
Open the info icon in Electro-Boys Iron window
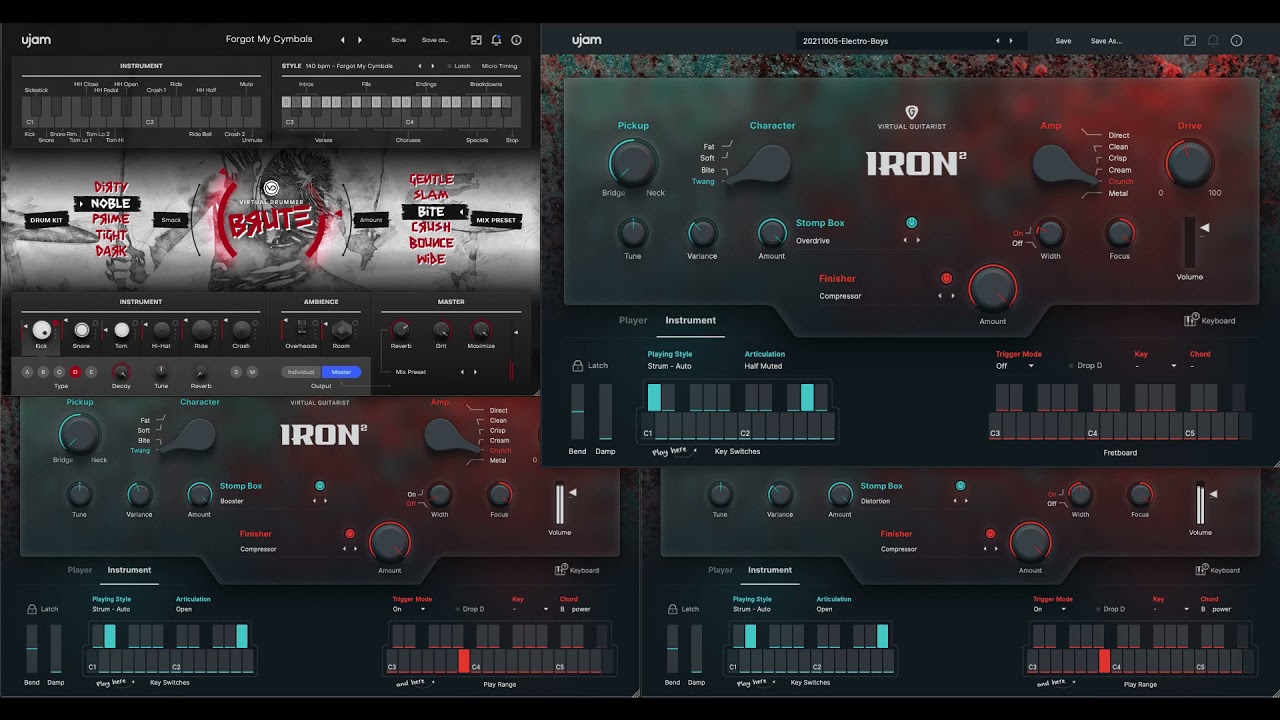(x=1237, y=41)
